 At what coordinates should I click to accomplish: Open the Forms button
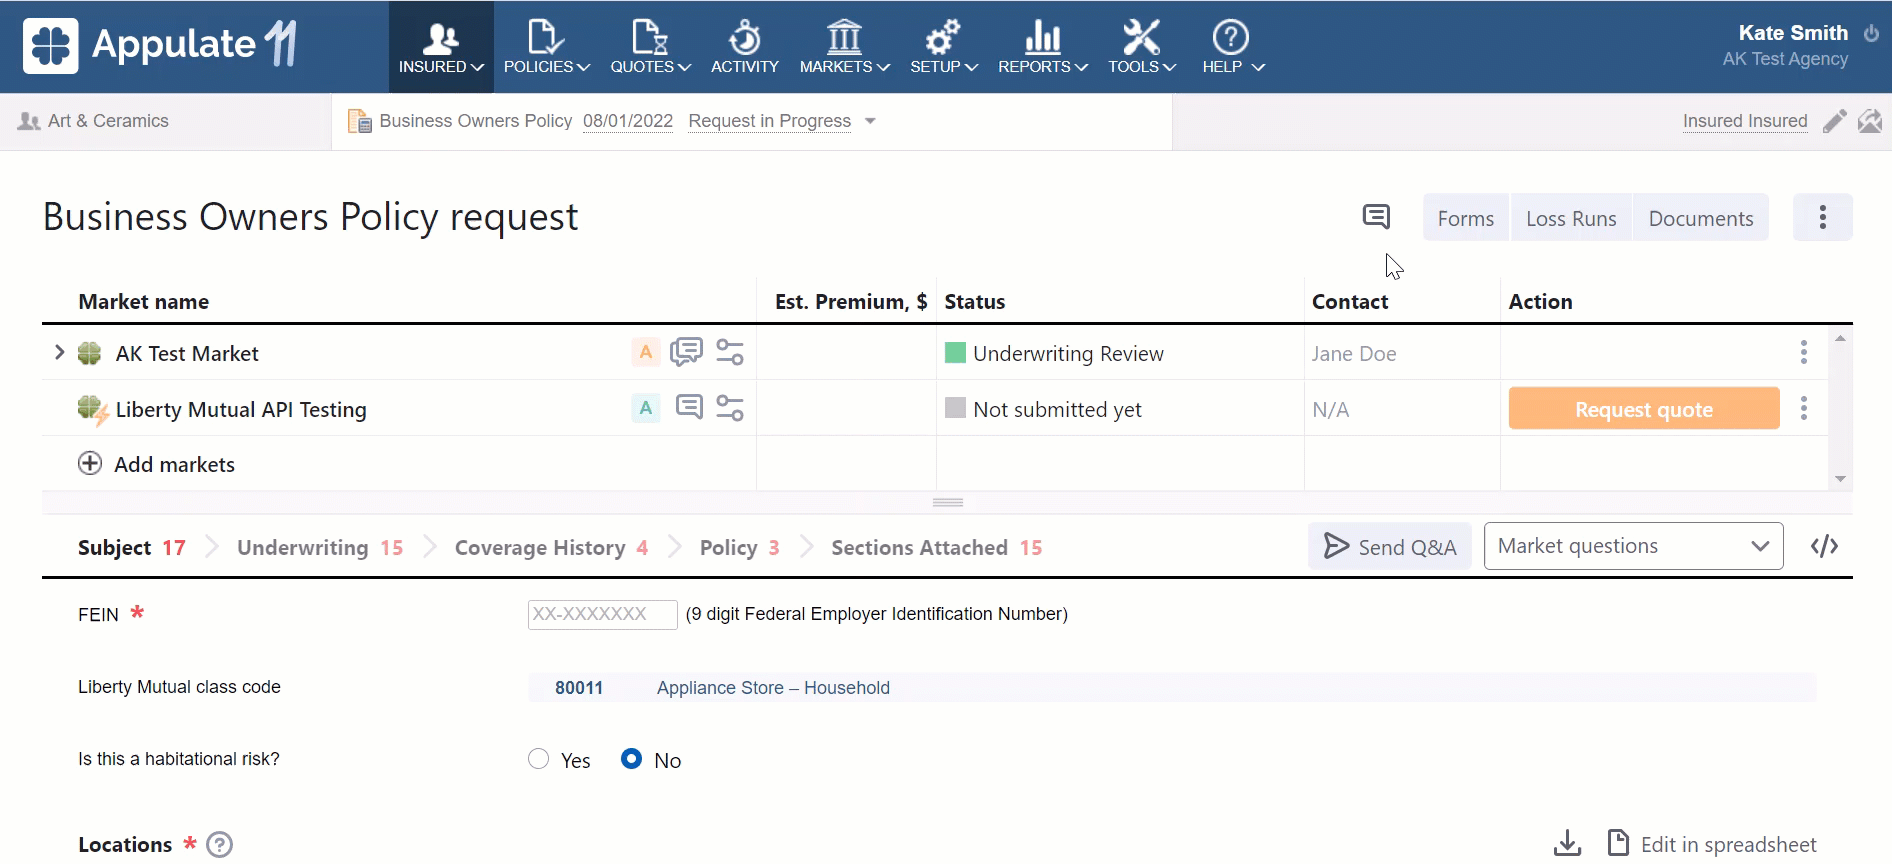tap(1466, 218)
